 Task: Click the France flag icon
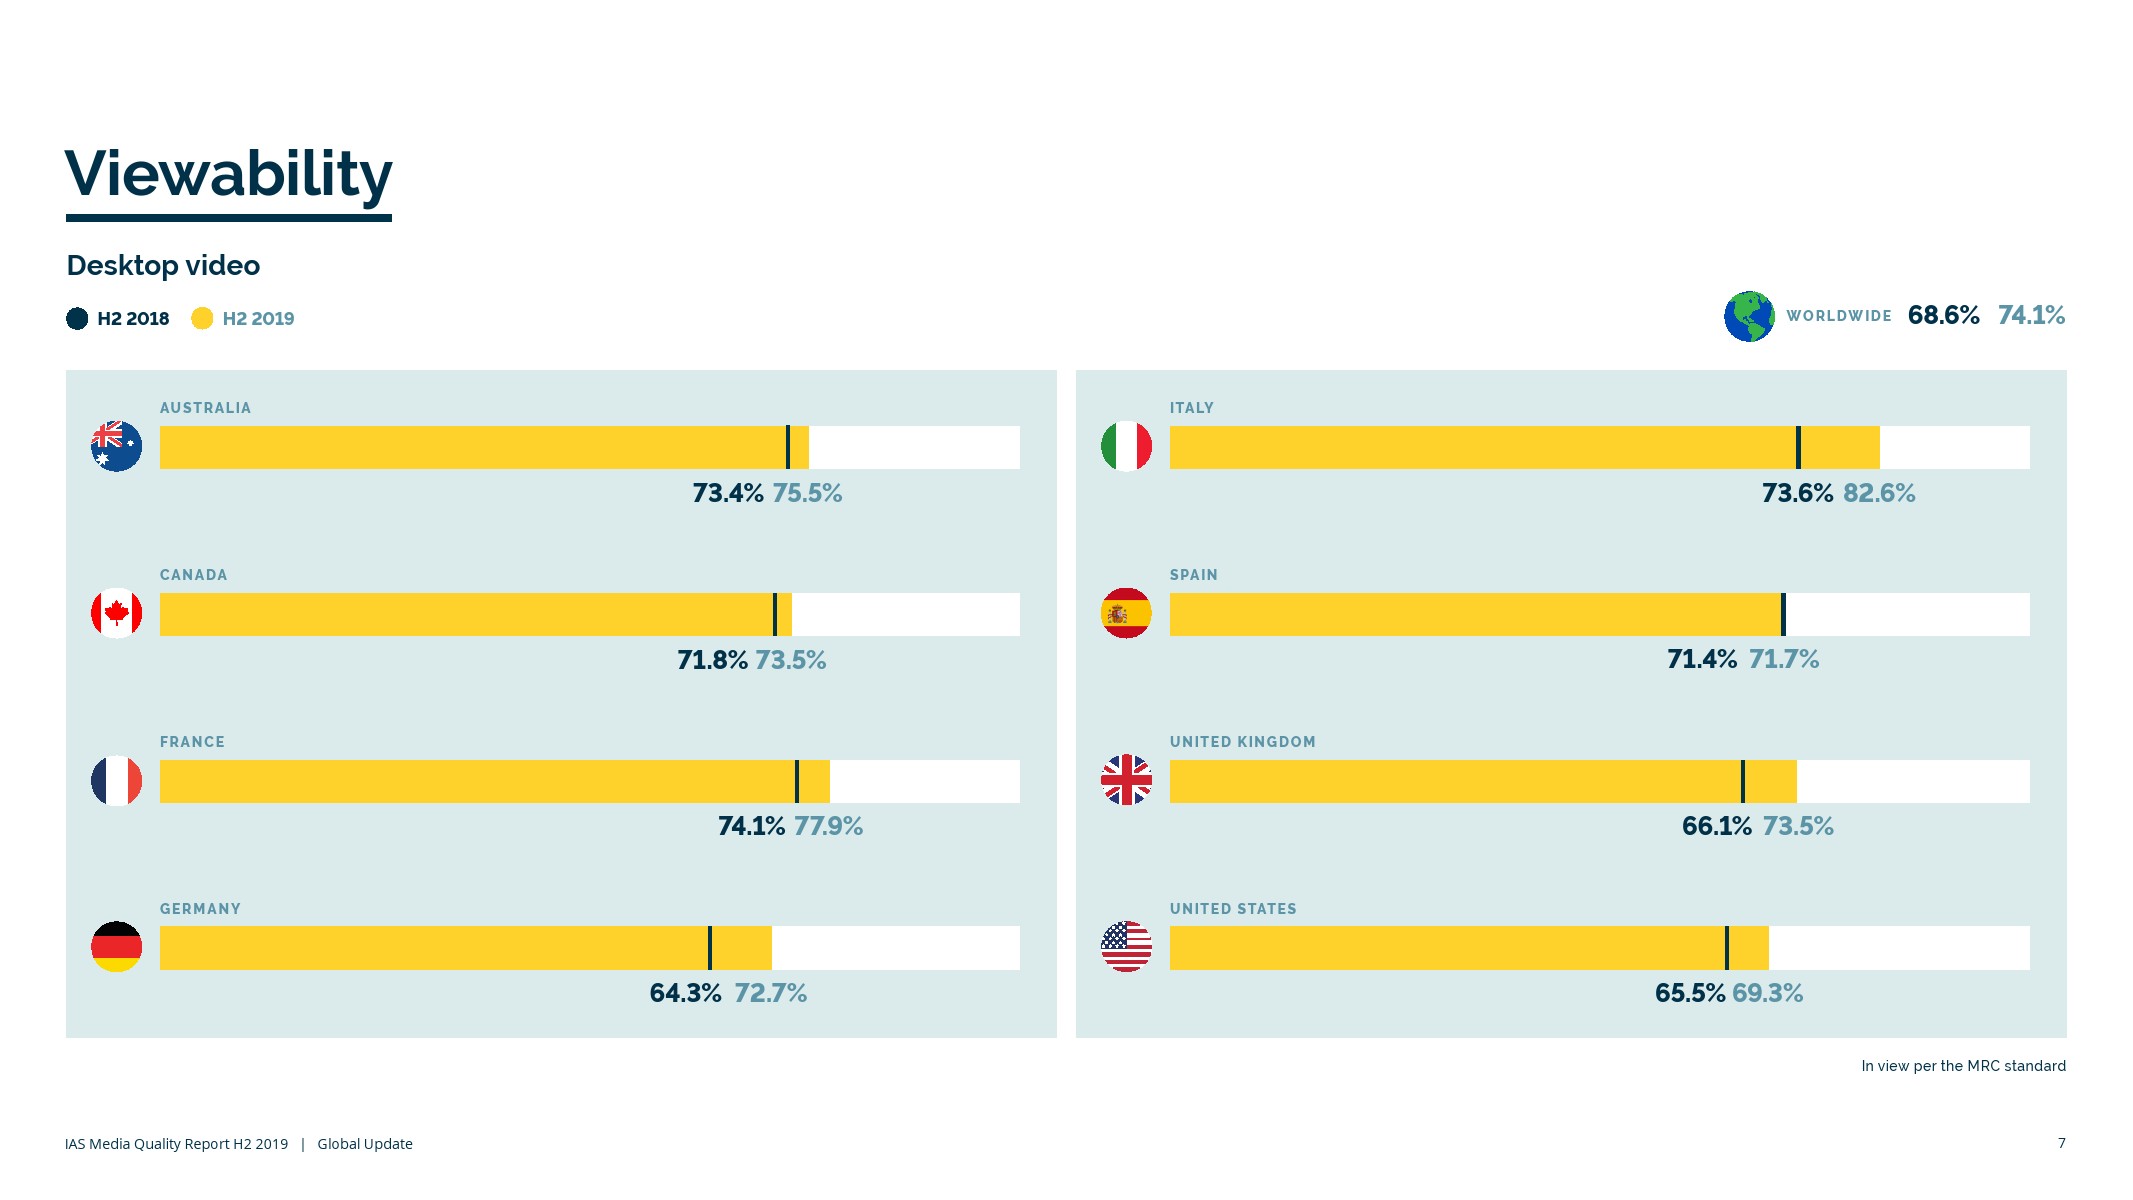click(x=116, y=780)
